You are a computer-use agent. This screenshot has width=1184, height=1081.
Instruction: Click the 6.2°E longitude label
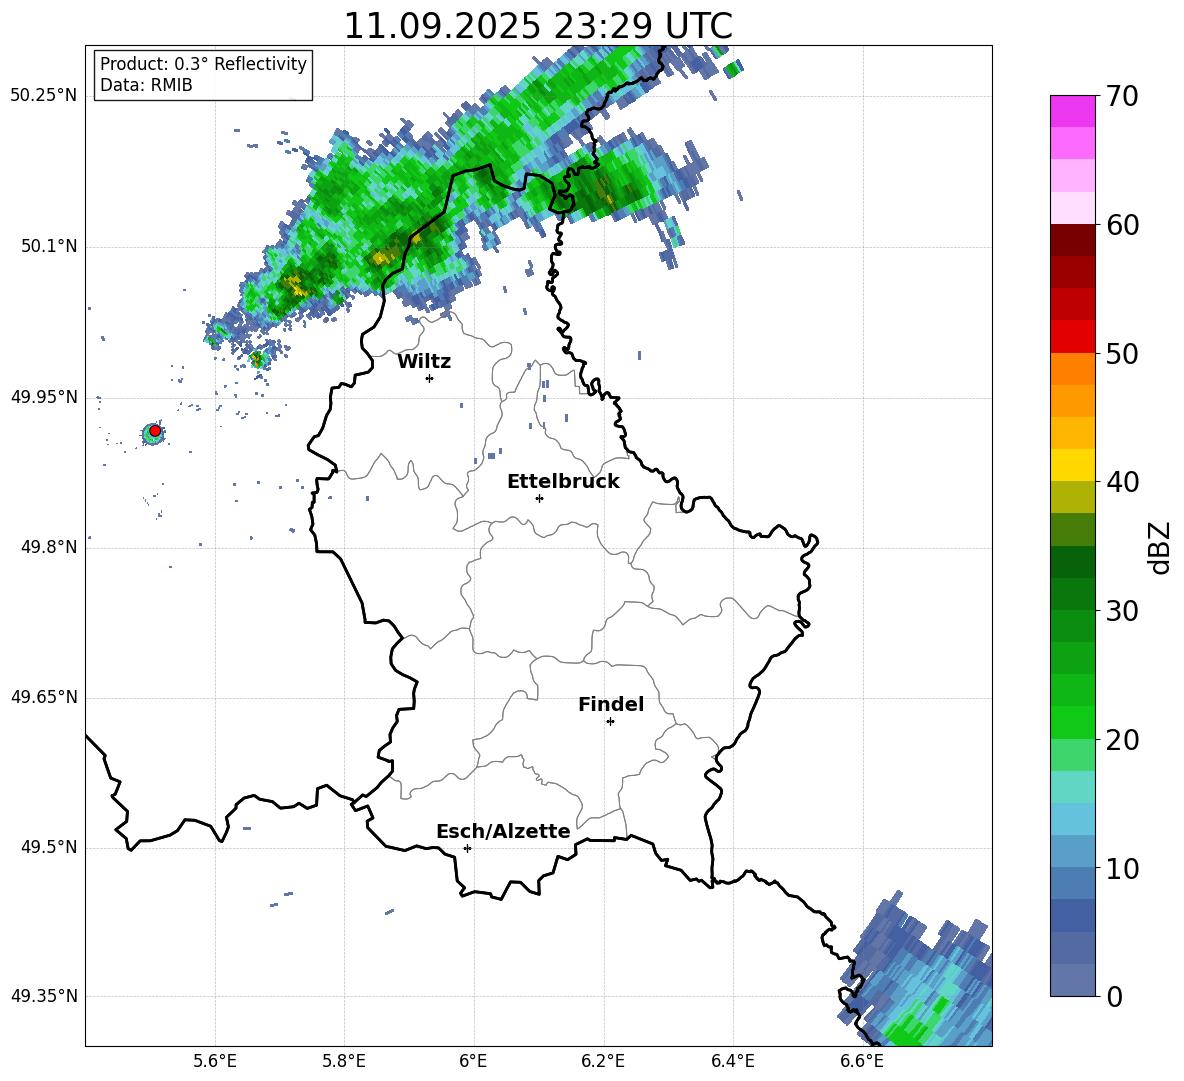coord(603,1061)
